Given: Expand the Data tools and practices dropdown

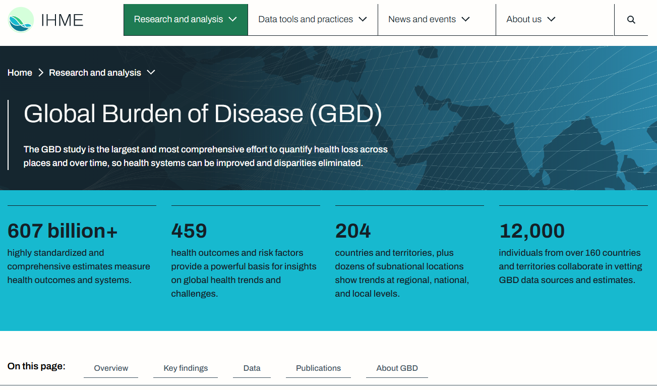Looking at the screenshot, I should [x=313, y=20].
